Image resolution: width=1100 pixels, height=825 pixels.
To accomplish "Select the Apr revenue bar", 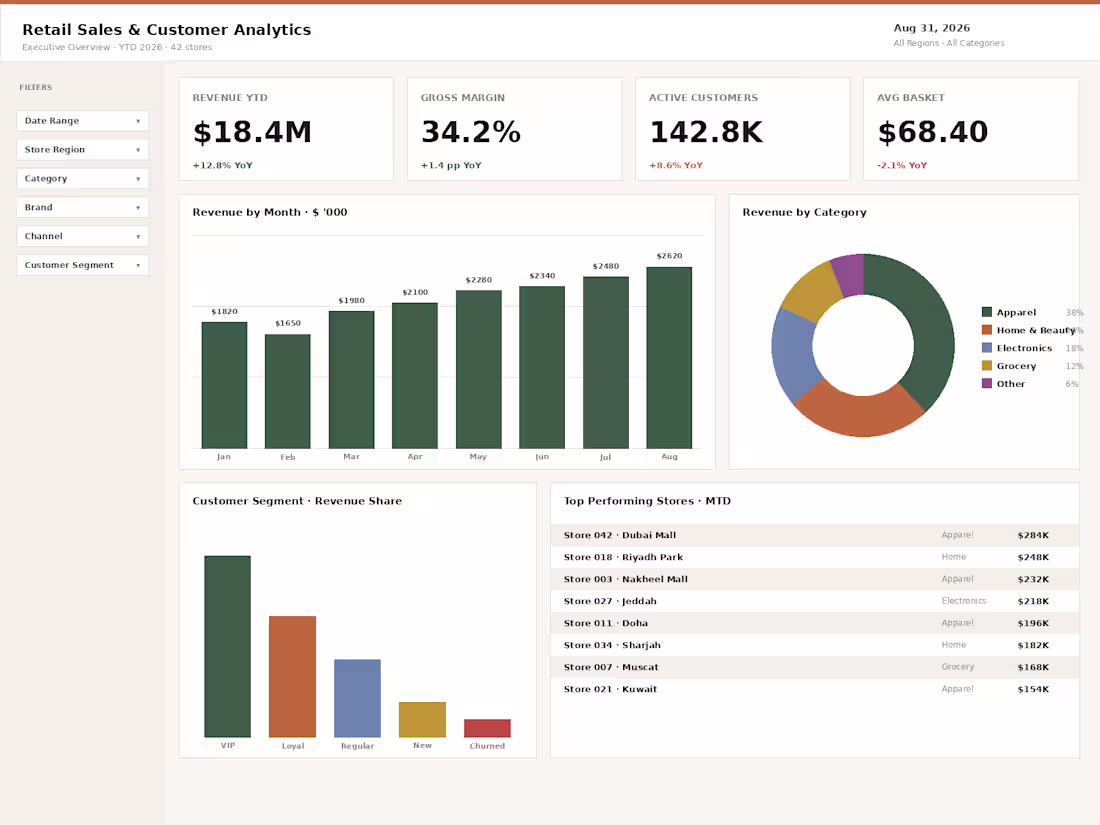I will click(415, 375).
